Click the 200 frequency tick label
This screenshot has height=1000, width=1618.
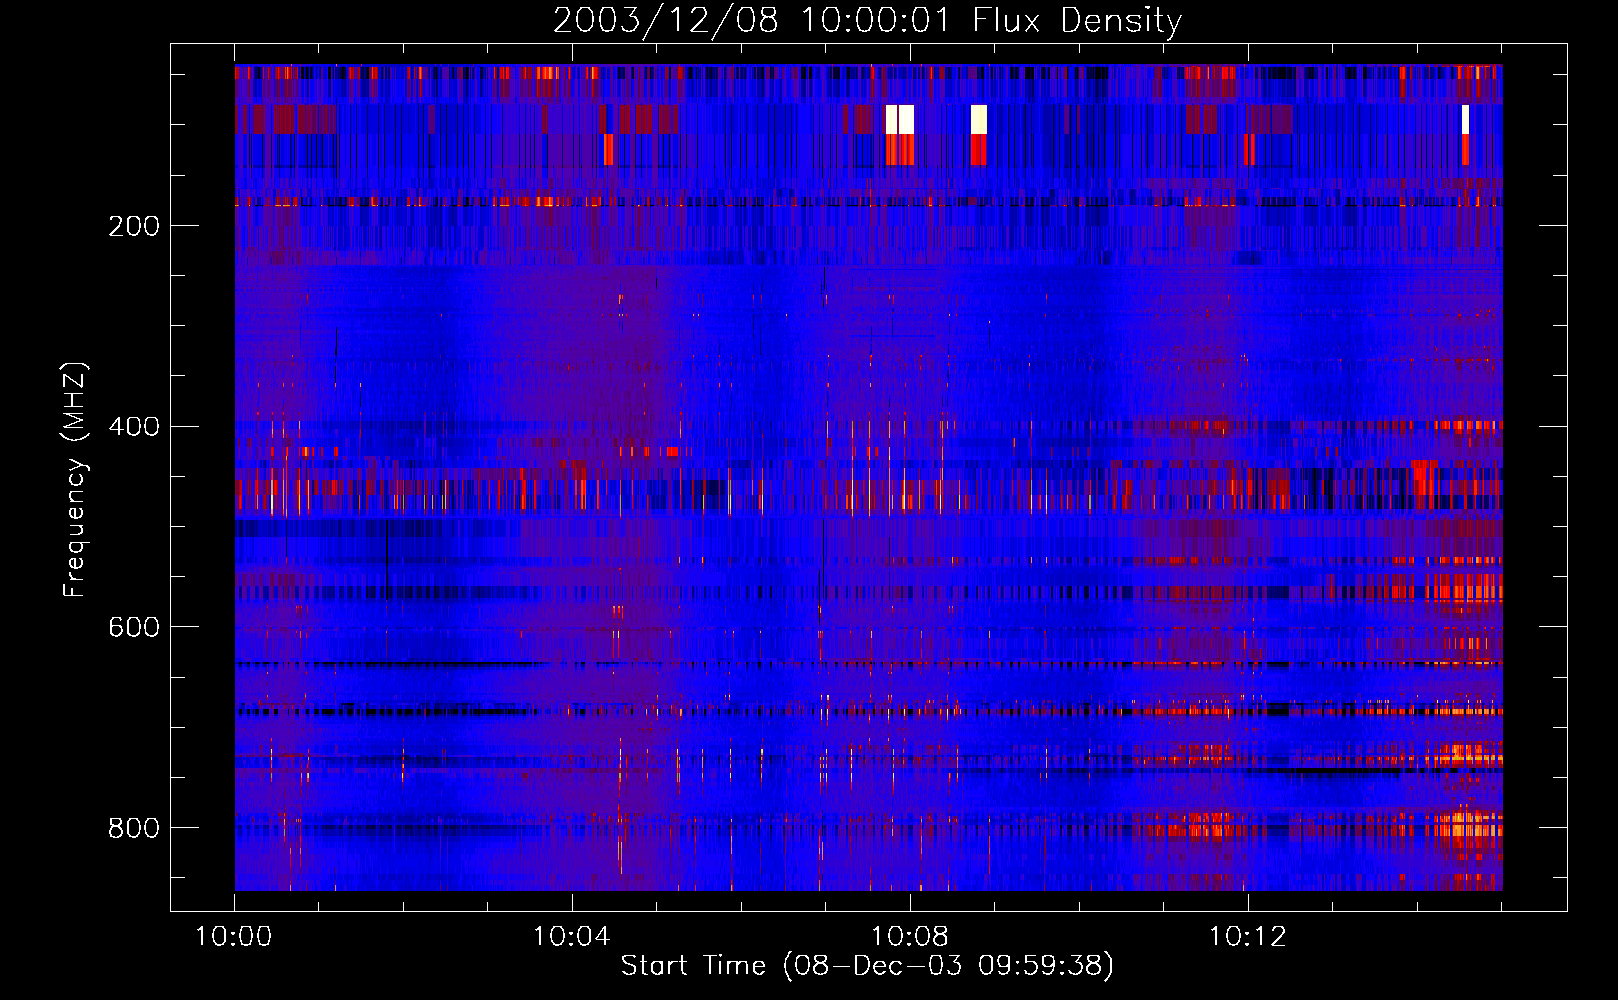(134, 226)
